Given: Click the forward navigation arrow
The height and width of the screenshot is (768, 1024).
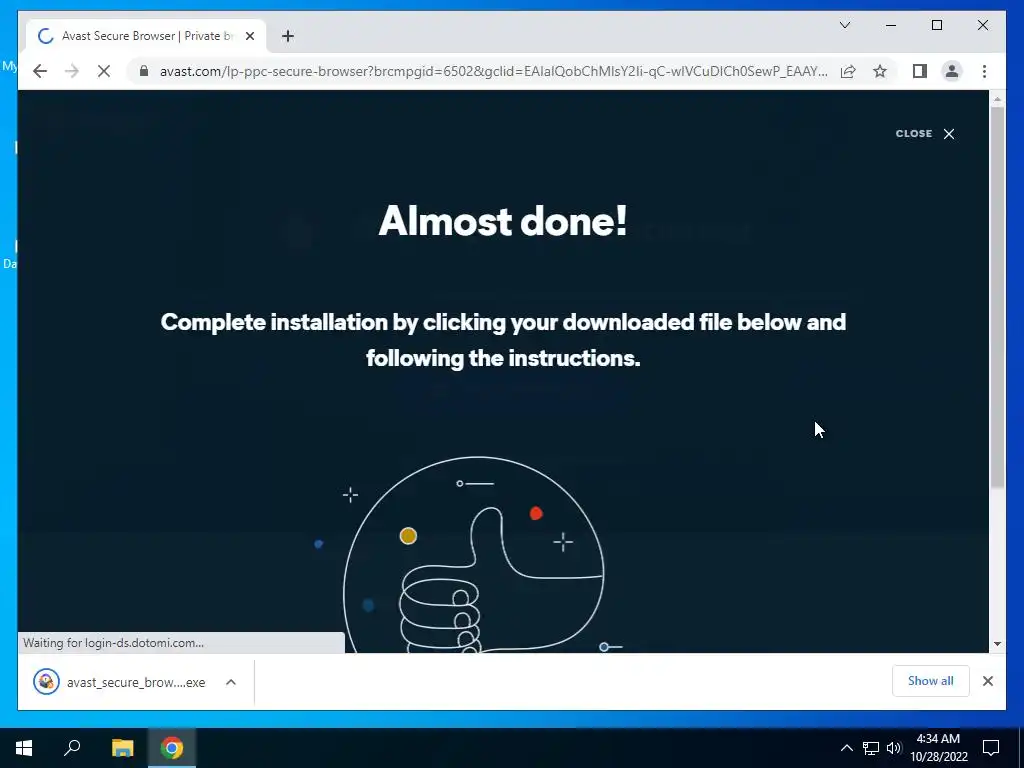Looking at the screenshot, I should tap(72, 71).
